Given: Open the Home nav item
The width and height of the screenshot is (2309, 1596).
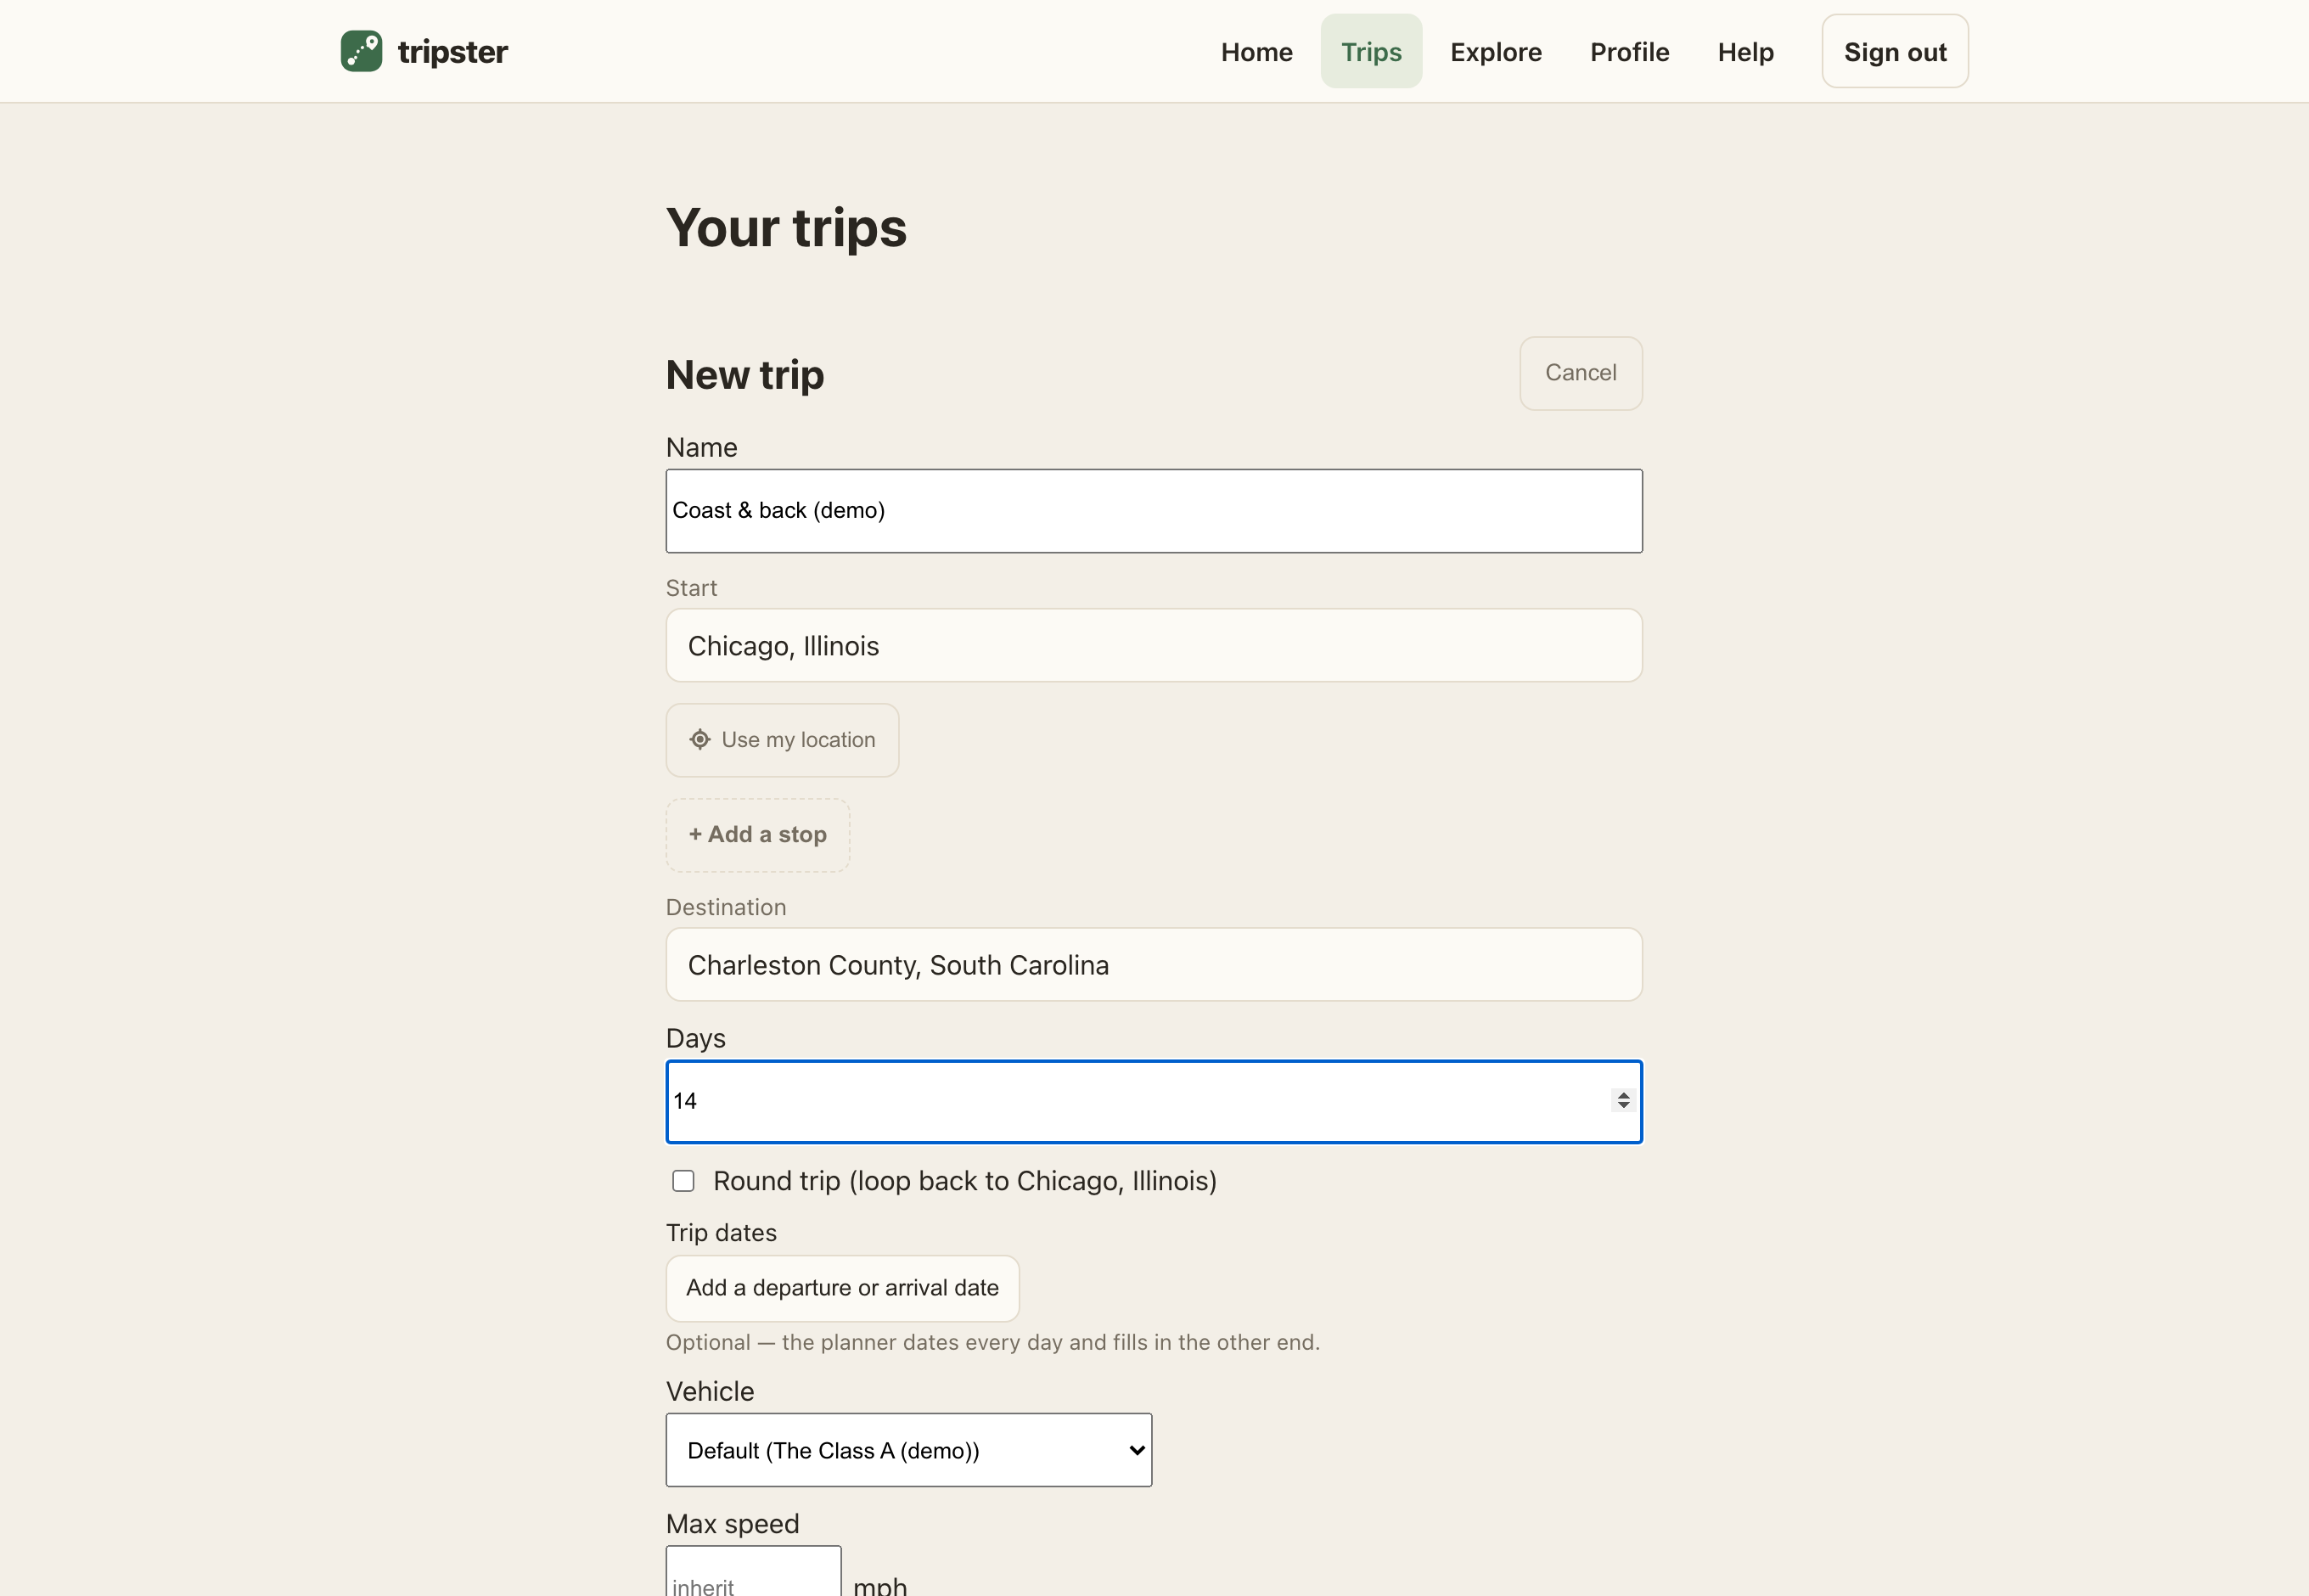Looking at the screenshot, I should point(1256,51).
